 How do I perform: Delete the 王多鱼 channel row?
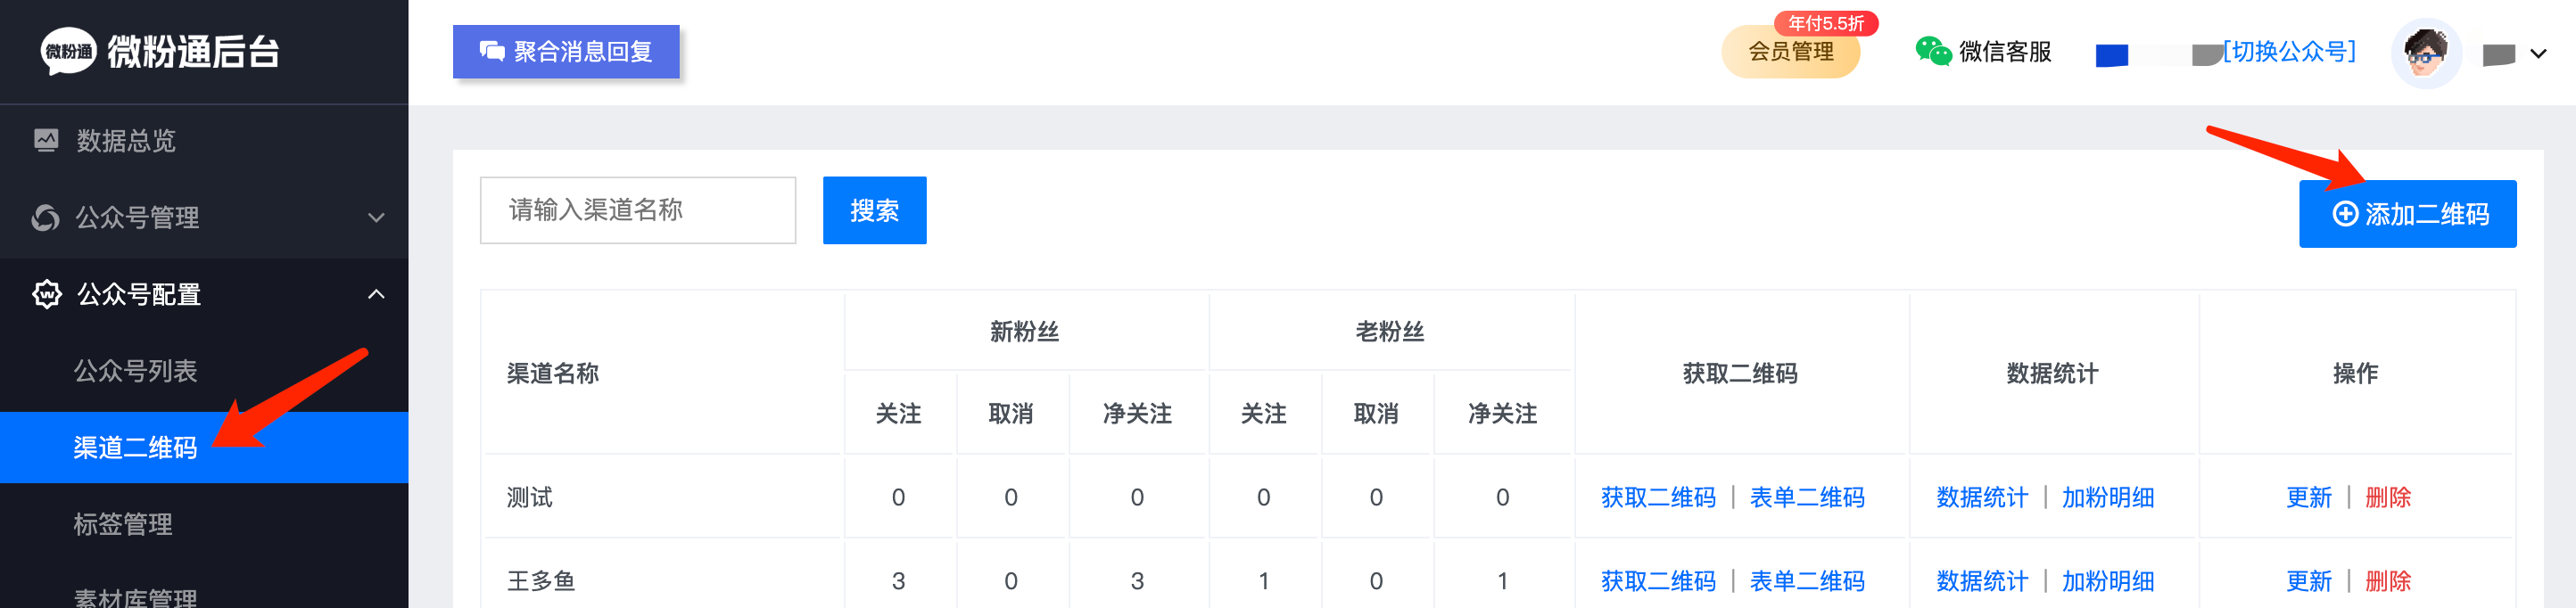click(x=2387, y=581)
